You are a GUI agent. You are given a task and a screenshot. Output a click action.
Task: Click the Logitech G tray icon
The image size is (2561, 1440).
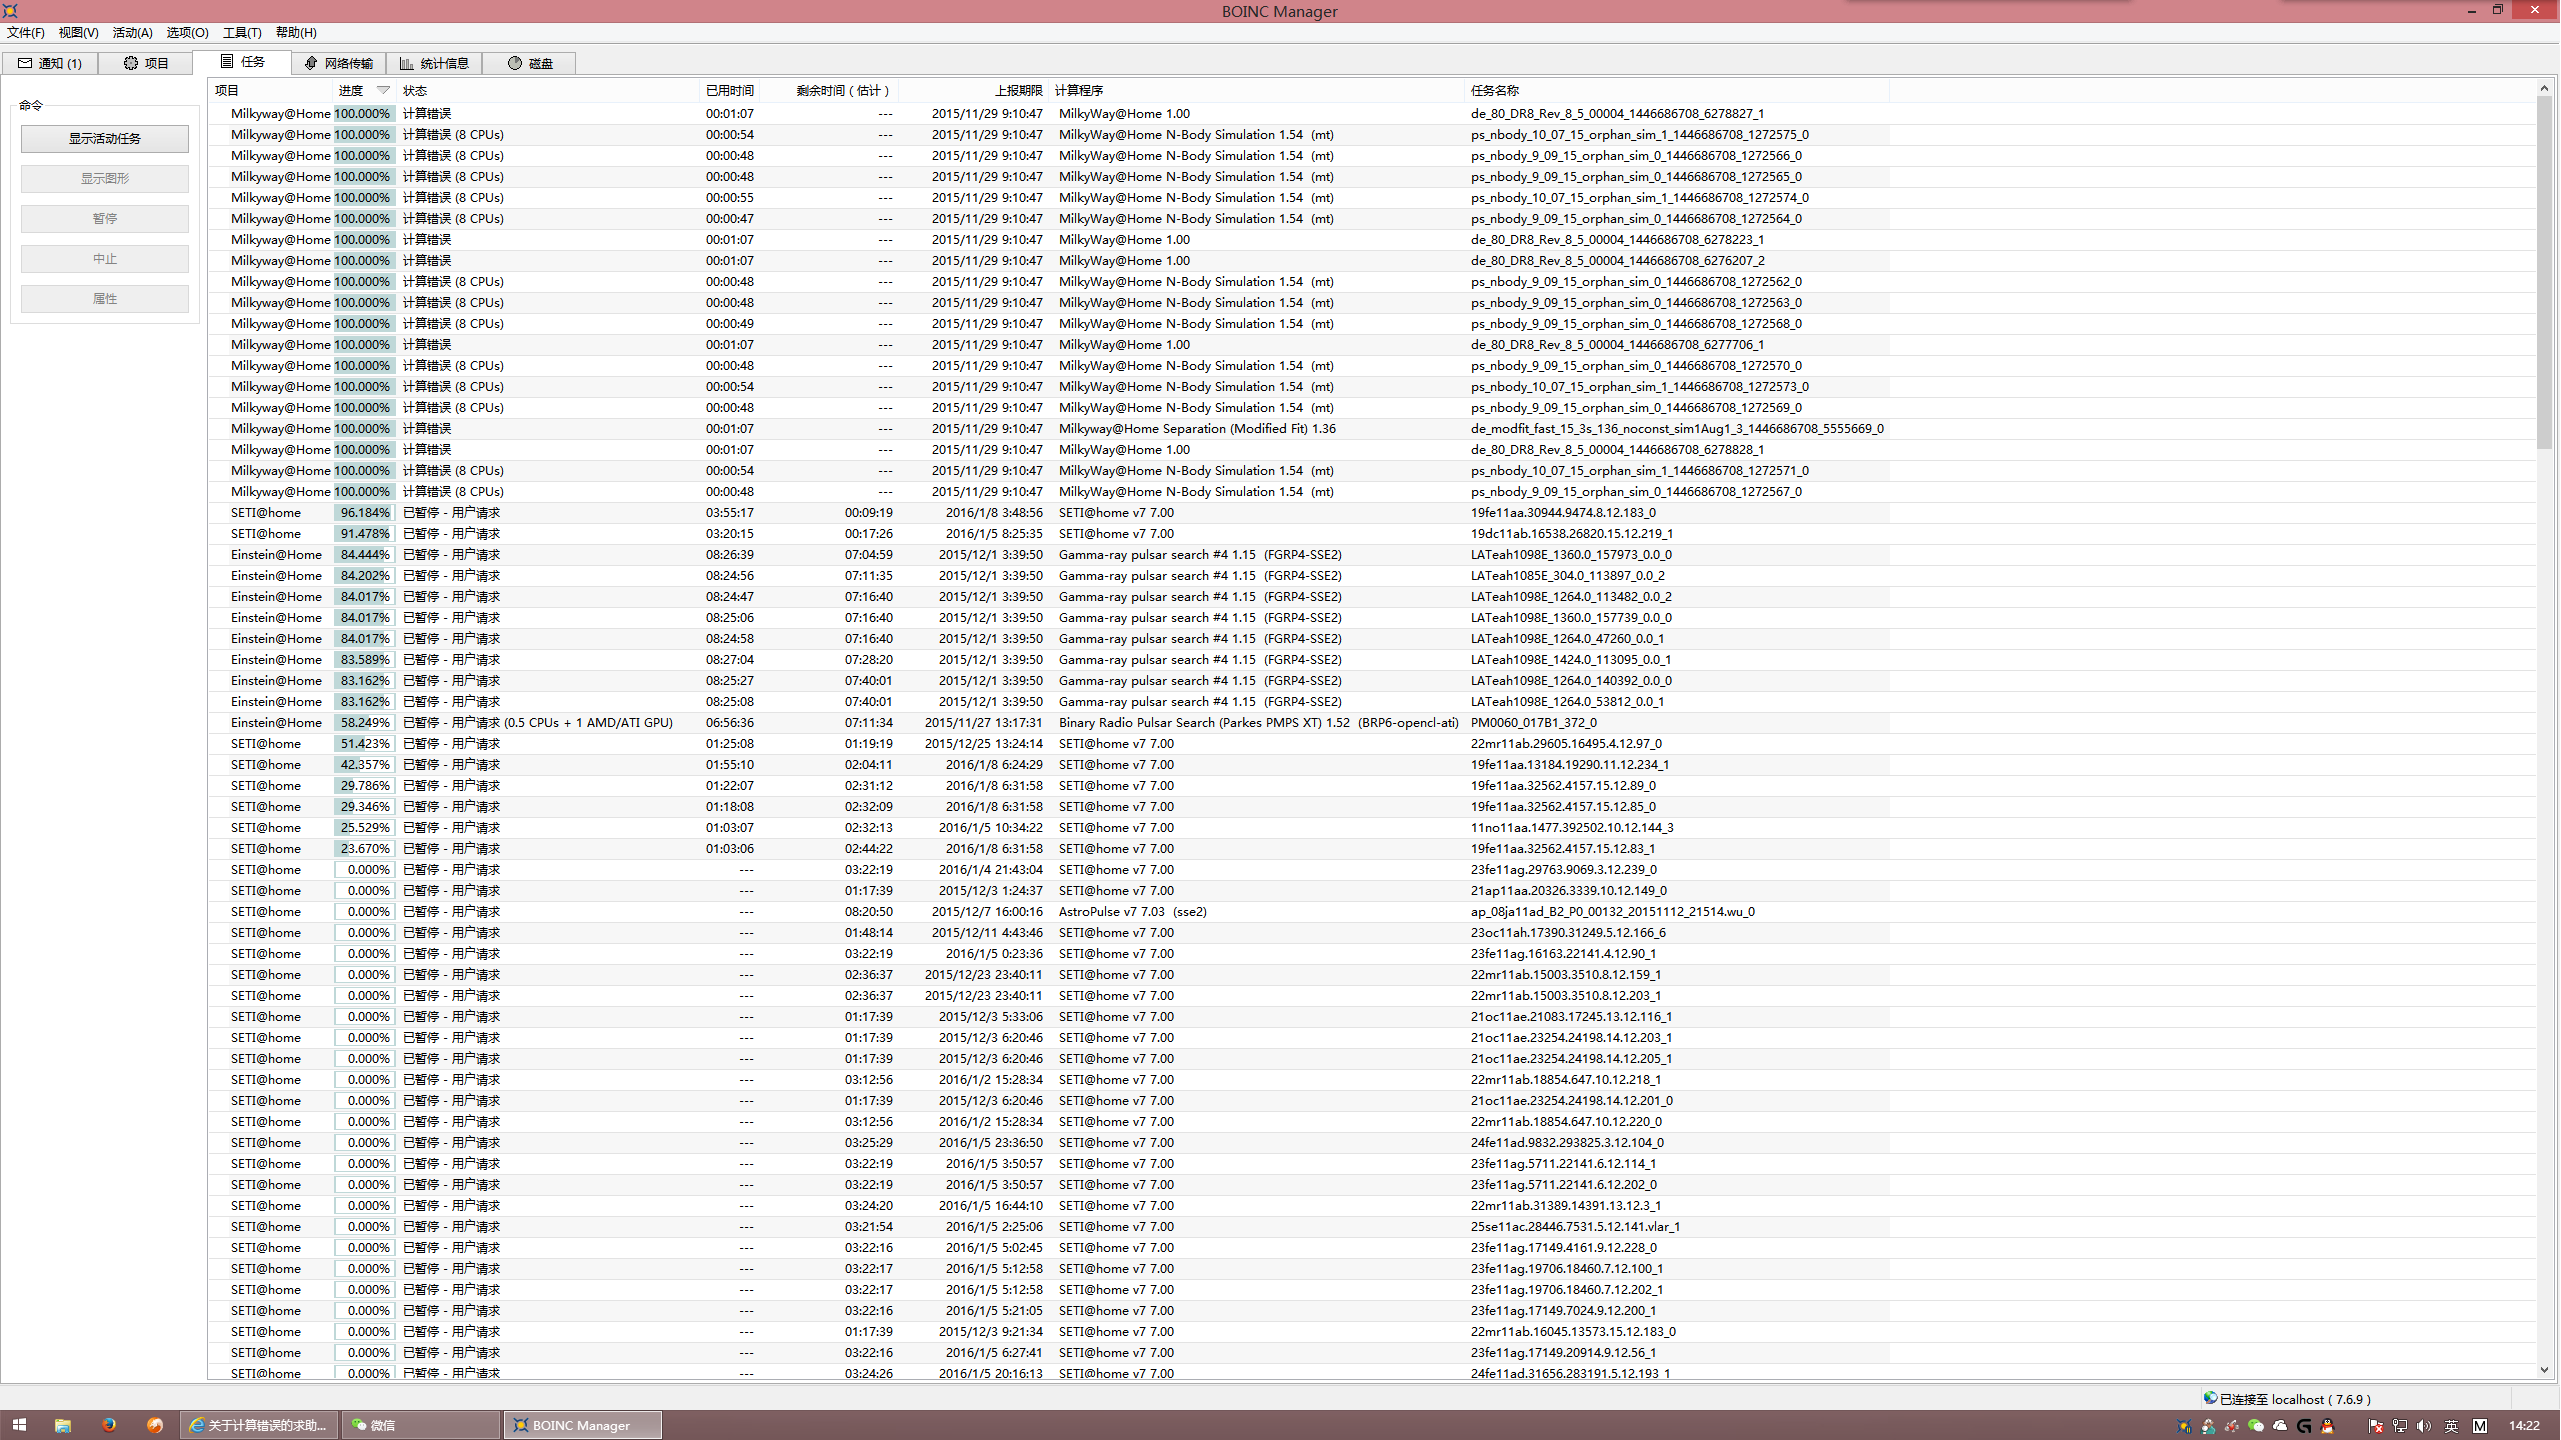coord(2304,1426)
